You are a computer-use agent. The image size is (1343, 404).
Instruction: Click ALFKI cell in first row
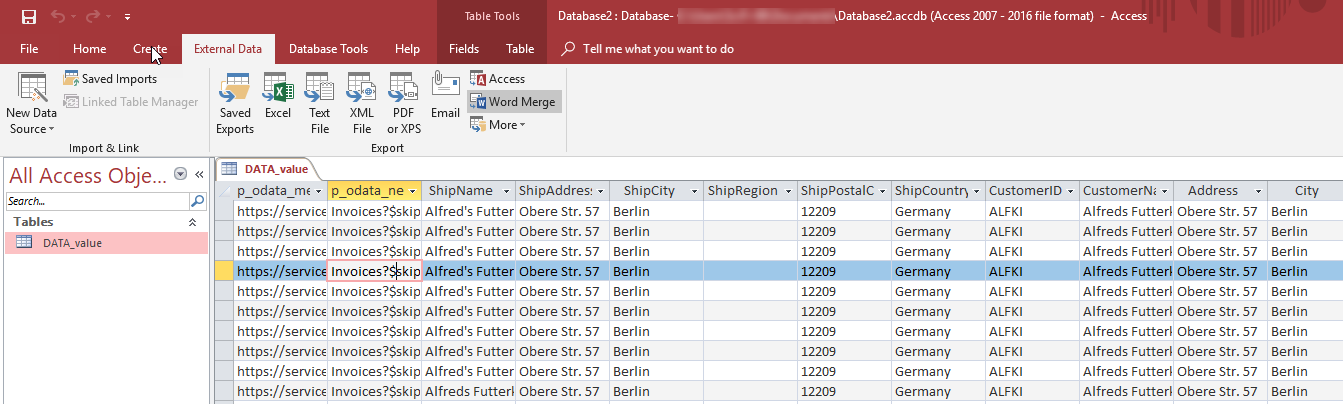pyautogui.click(x=1032, y=211)
